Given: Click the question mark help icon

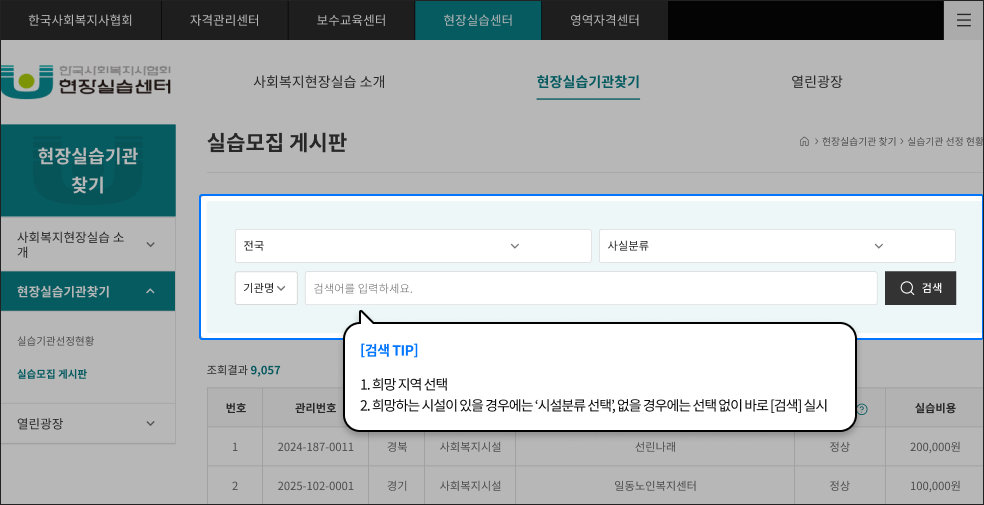Looking at the screenshot, I should 862,409.
